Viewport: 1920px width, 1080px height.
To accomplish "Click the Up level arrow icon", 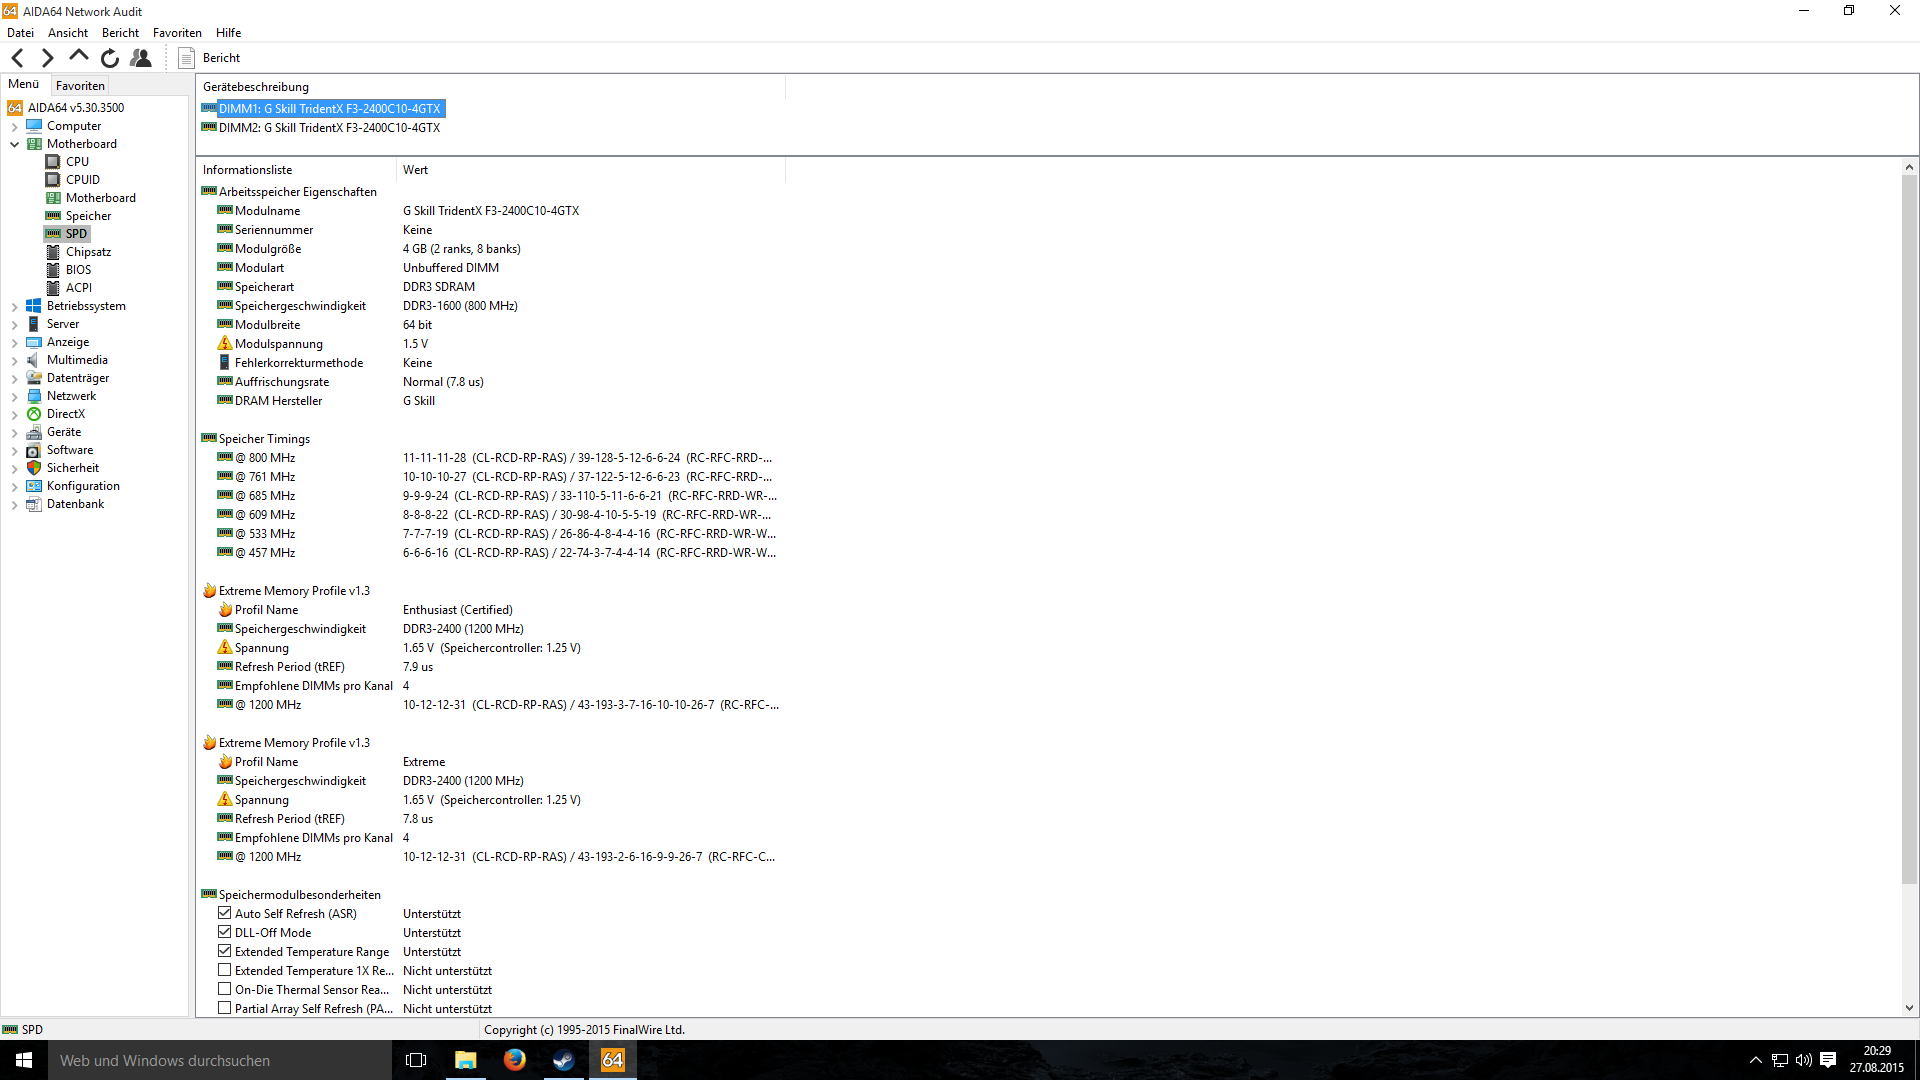I will point(79,57).
